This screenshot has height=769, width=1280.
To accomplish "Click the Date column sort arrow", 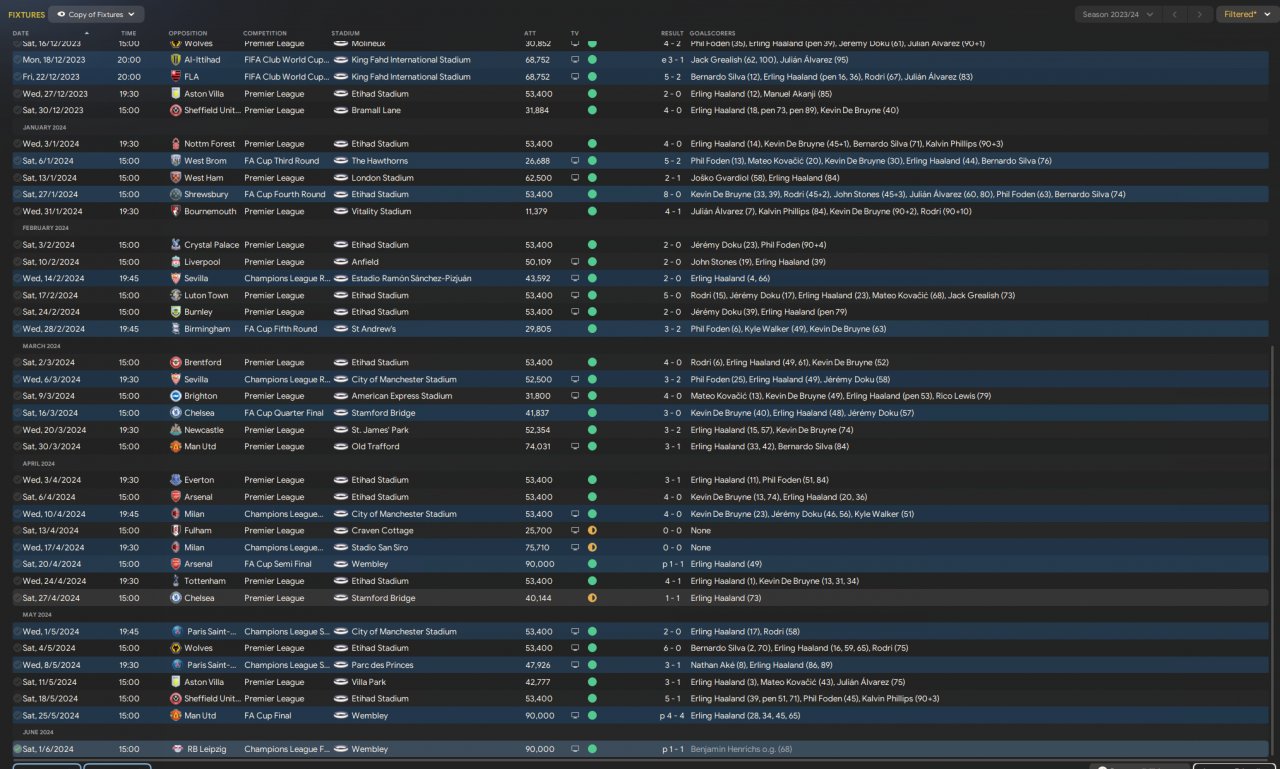I will [87, 33].
